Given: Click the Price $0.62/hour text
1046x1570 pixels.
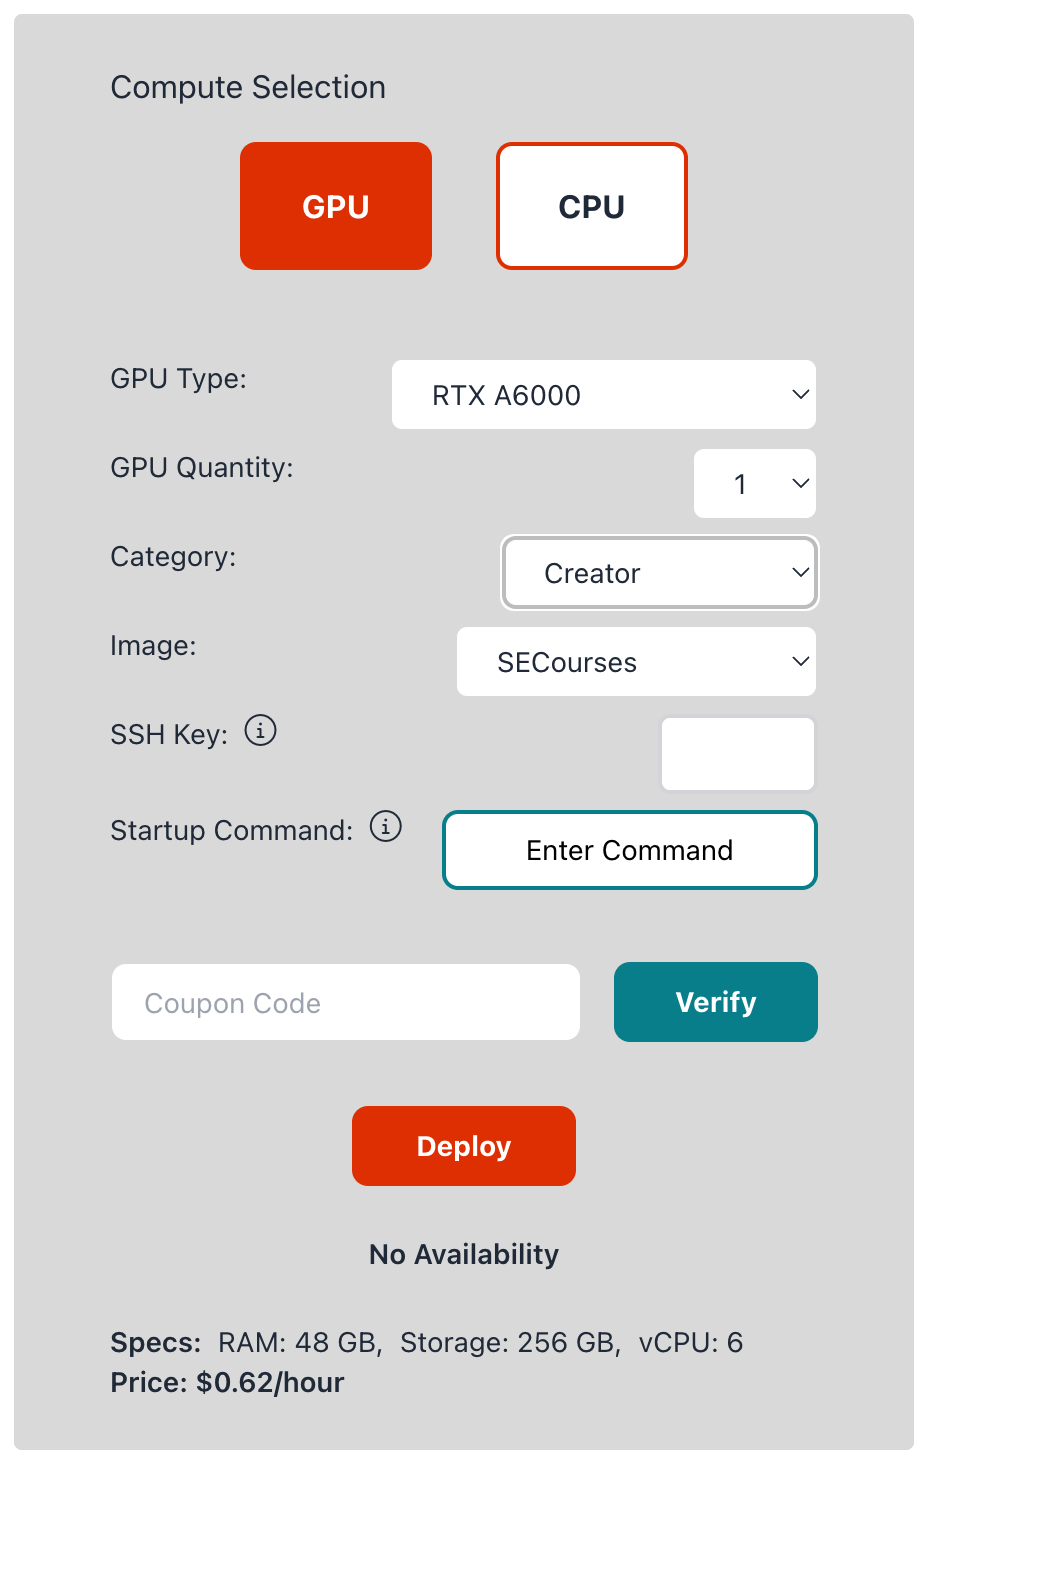Looking at the screenshot, I should coord(228,1382).
